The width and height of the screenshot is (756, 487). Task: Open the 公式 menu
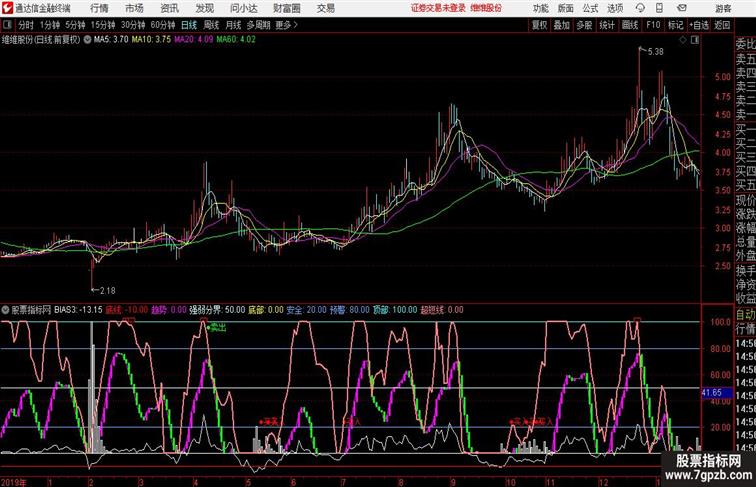click(591, 8)
